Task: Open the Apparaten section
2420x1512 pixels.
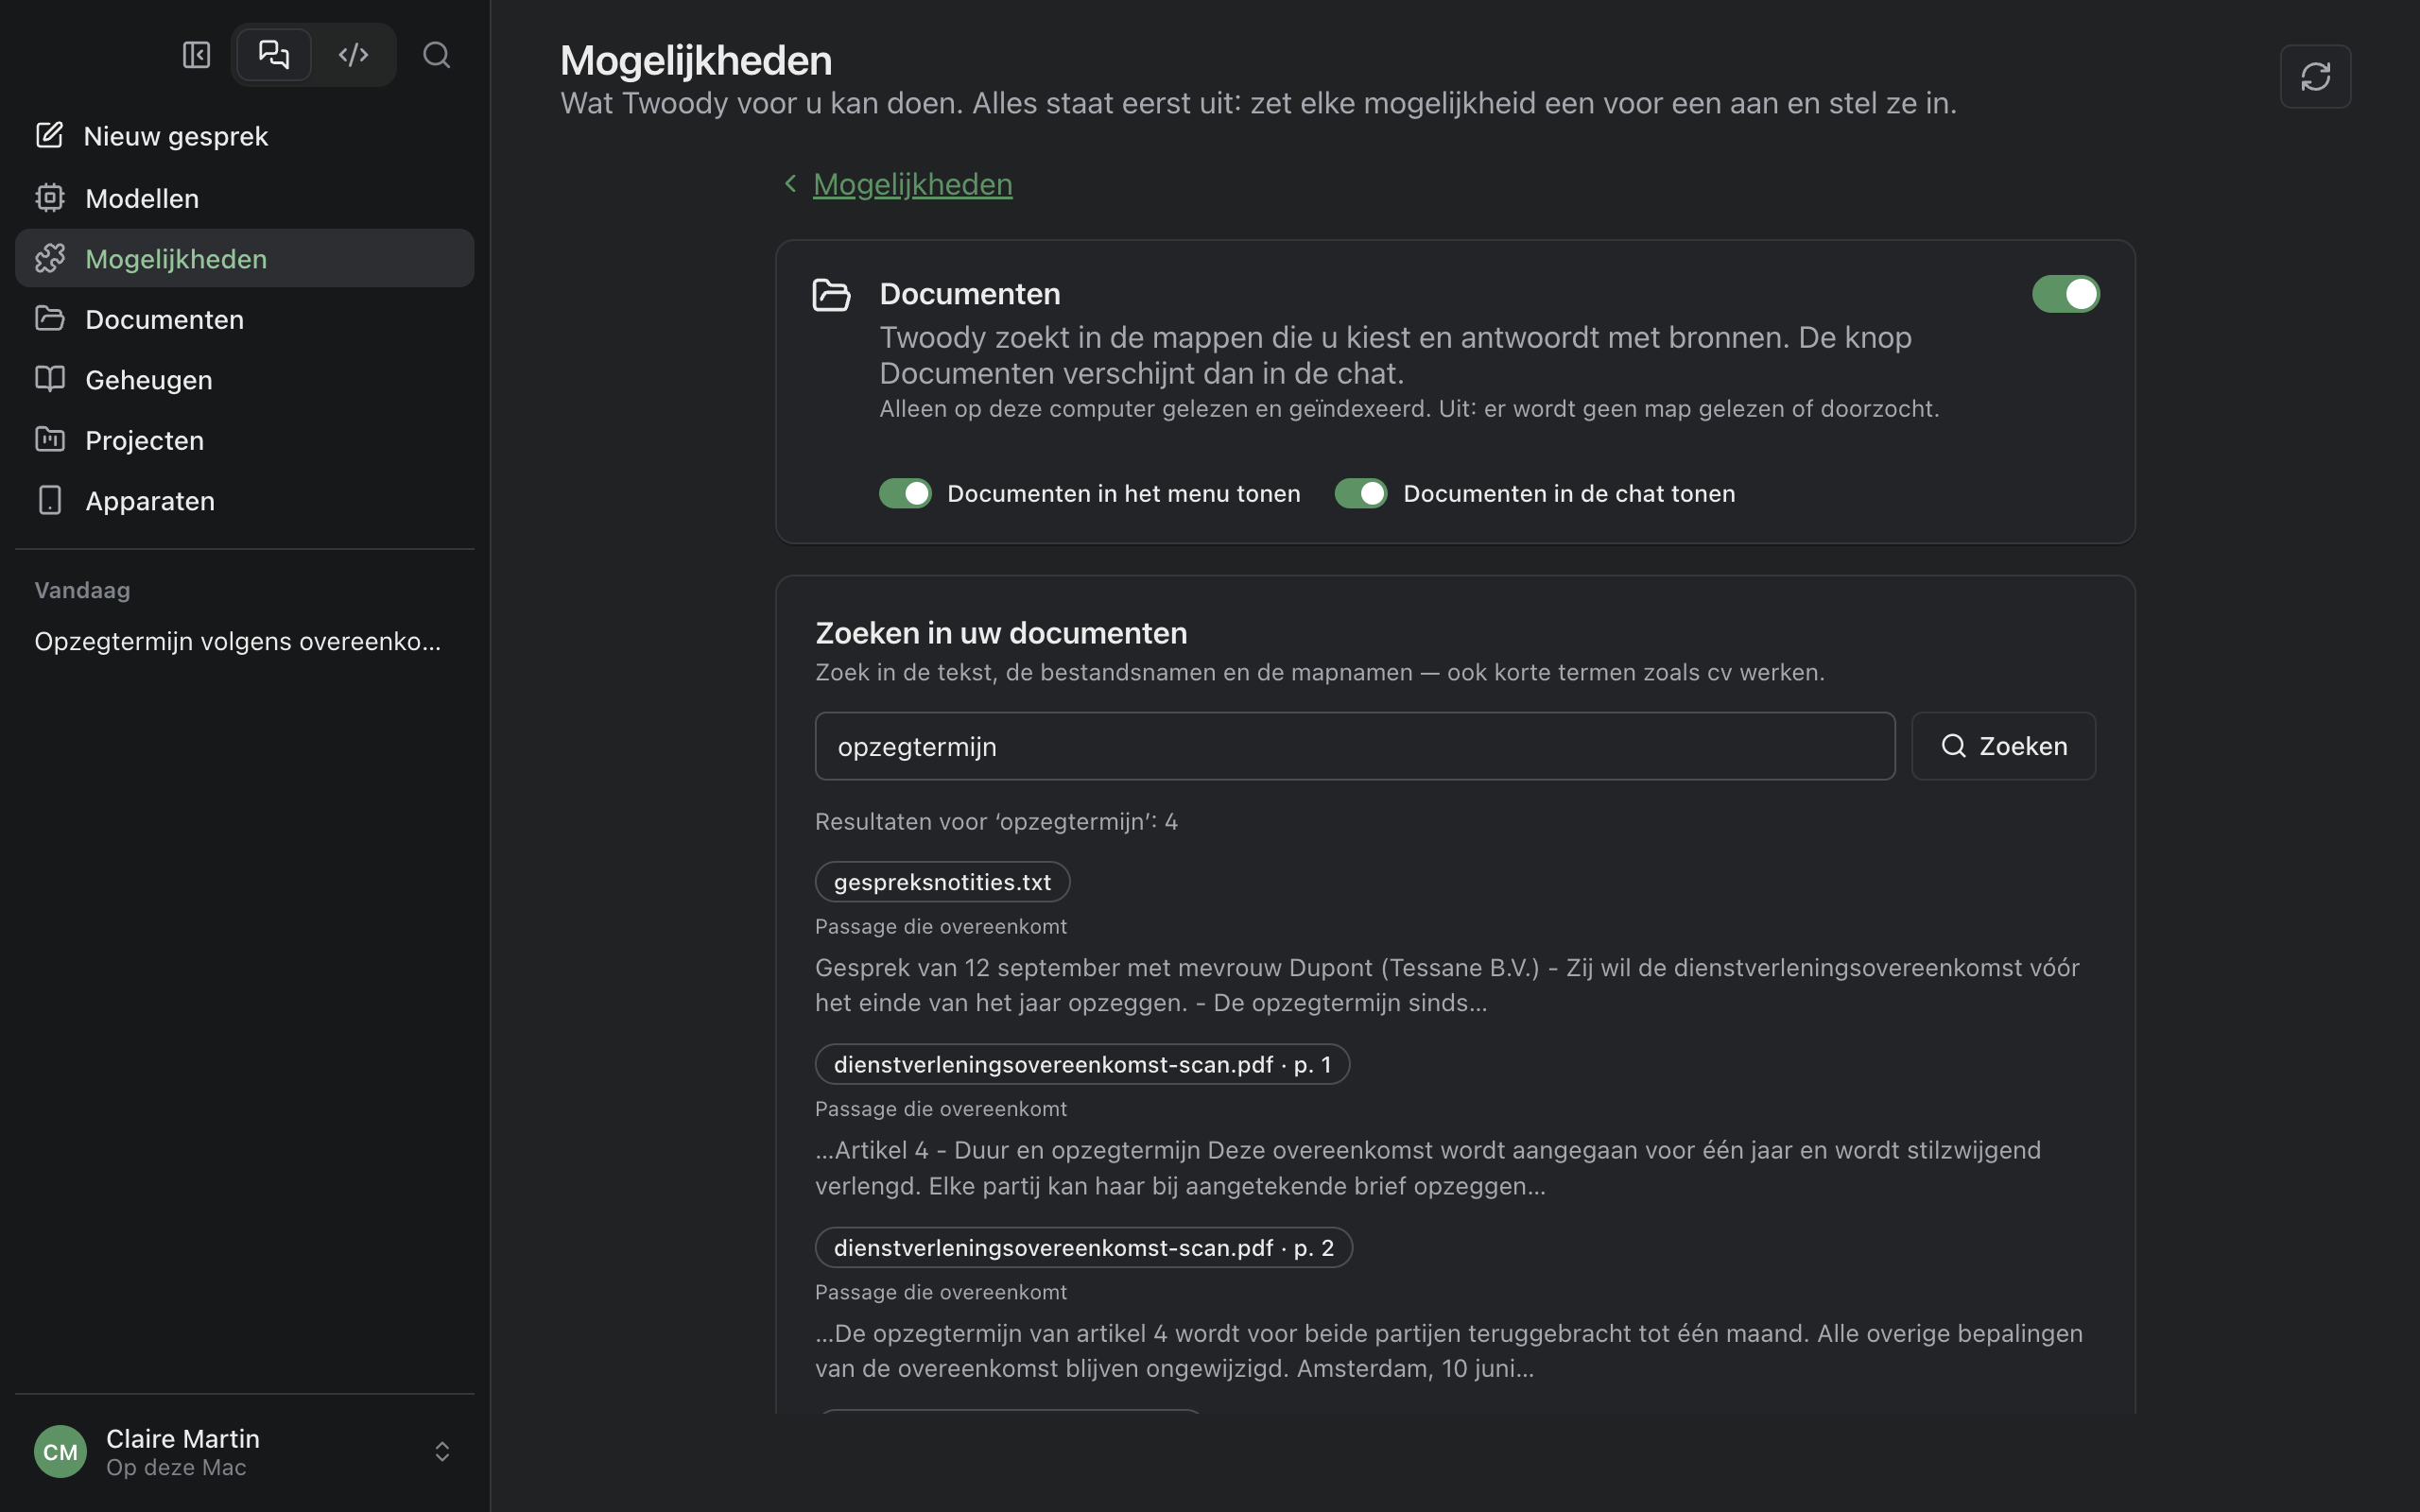Action: (x=244, y=501)
